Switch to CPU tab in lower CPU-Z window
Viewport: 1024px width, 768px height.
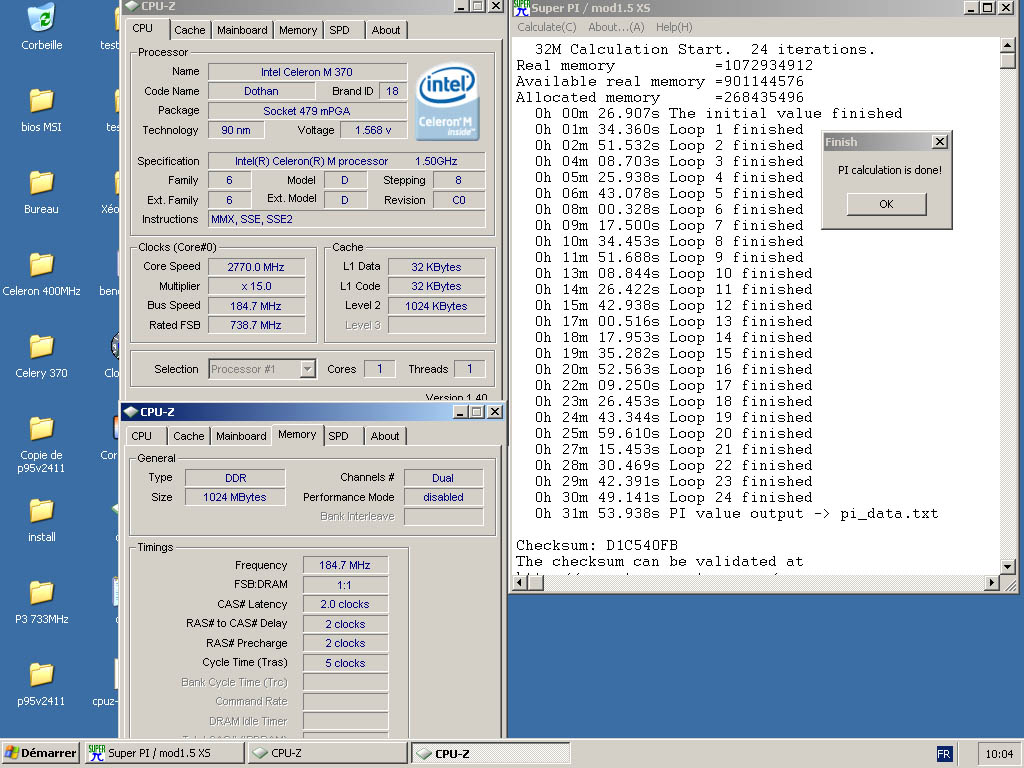pyautogui.click(x=141, y=436)
